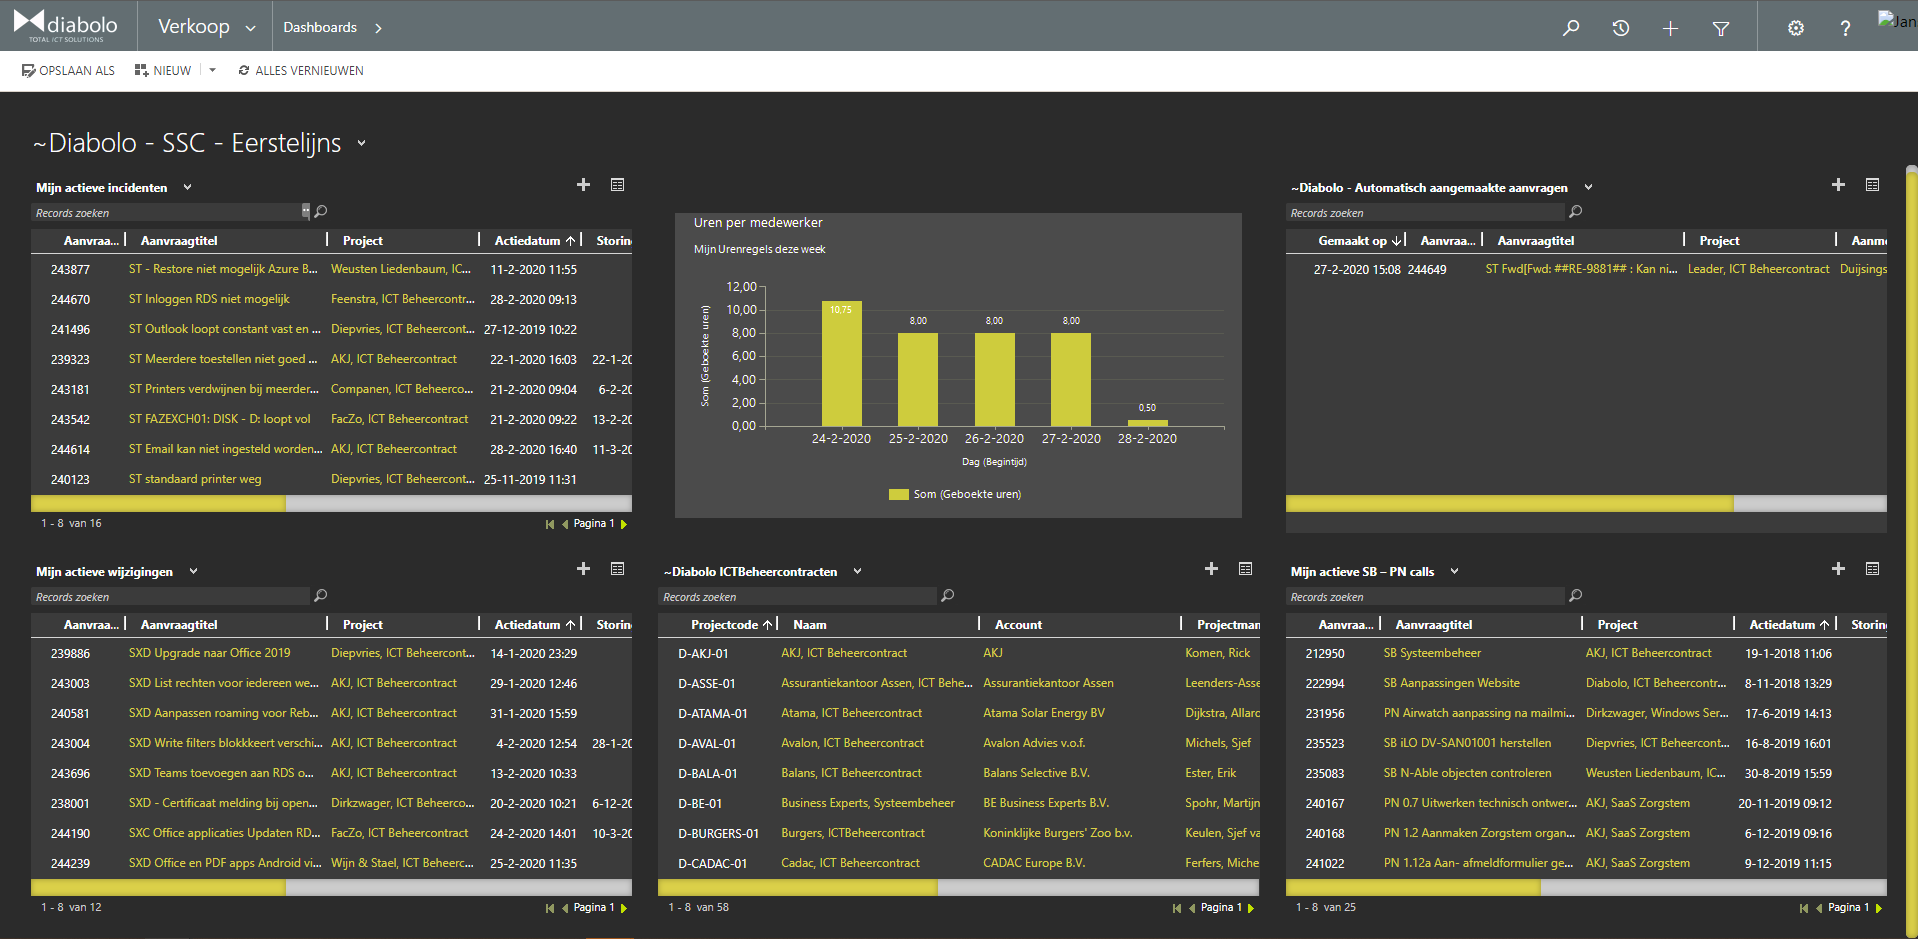Open grid view of Diabolo ICTBeheercontracten

click(1246, 569)
